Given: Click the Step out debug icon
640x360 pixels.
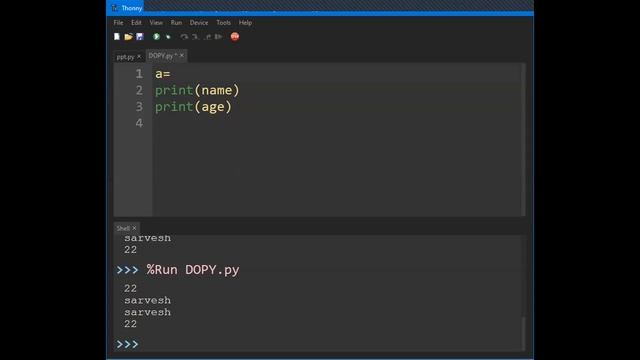Looking at the screenshot, I should pyautogui.click(x=207, y=37).
